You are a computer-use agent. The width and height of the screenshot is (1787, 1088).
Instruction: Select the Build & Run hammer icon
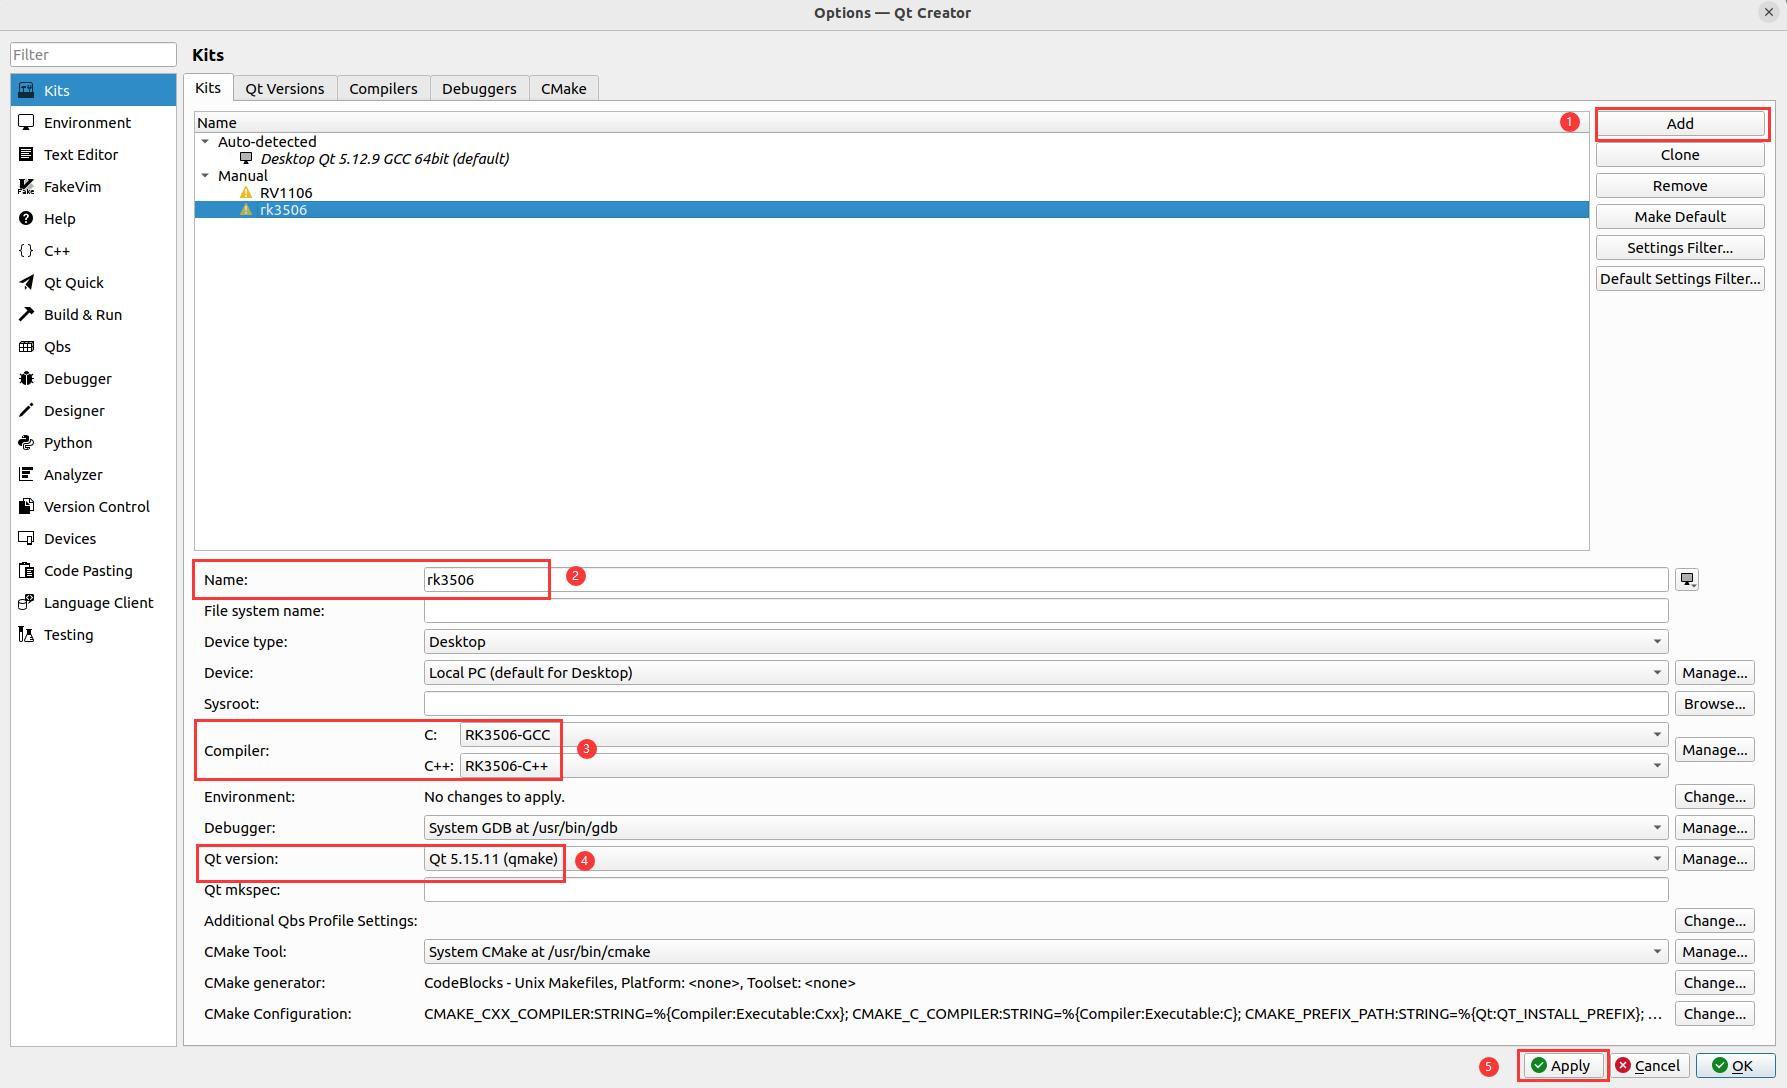tap(26, 314)
